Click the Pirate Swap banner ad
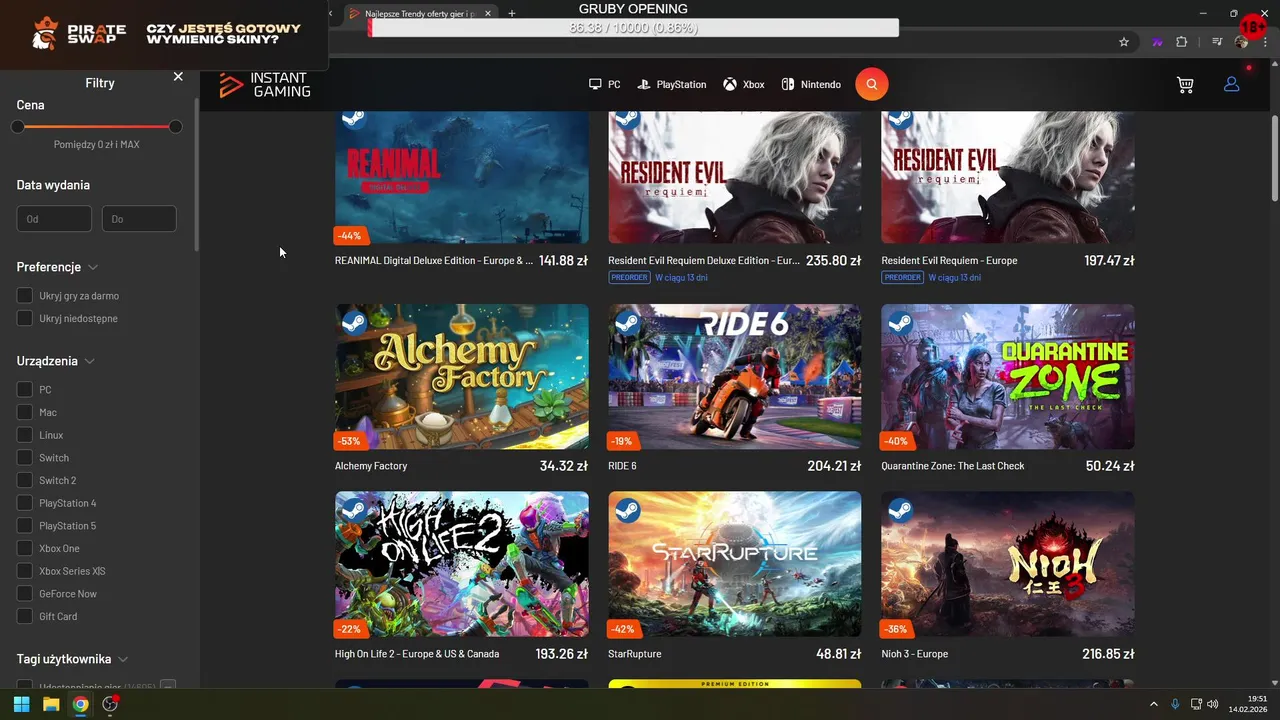This screenshot has height=720, width=1280. pos(164,34)
